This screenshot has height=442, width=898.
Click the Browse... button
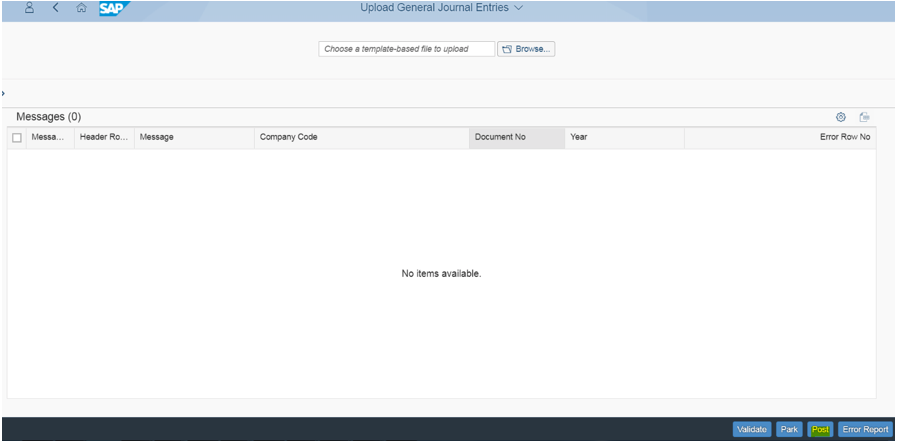pyautogui.click(x=526, y=49)
